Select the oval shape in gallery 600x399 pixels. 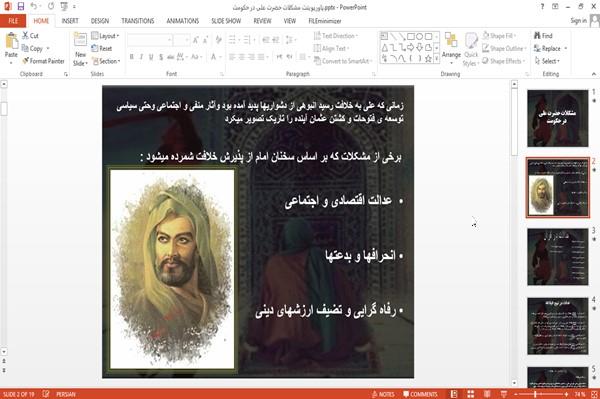click(x=419, y=36)
